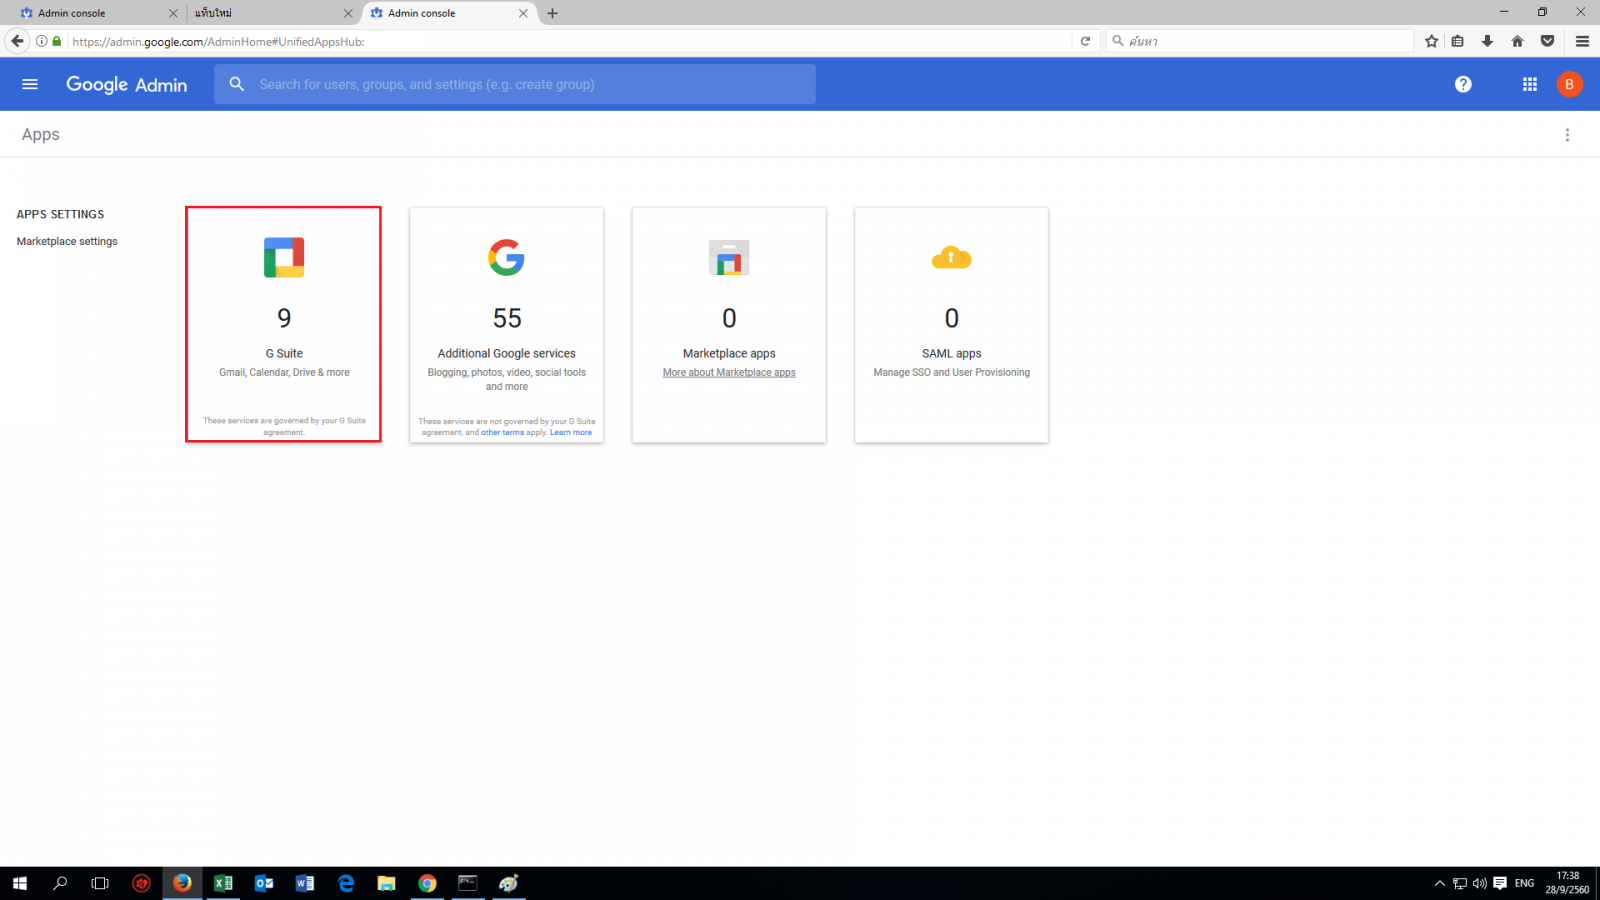
Task: Switch the ENG input language indicator
Action: (1524, 883)
